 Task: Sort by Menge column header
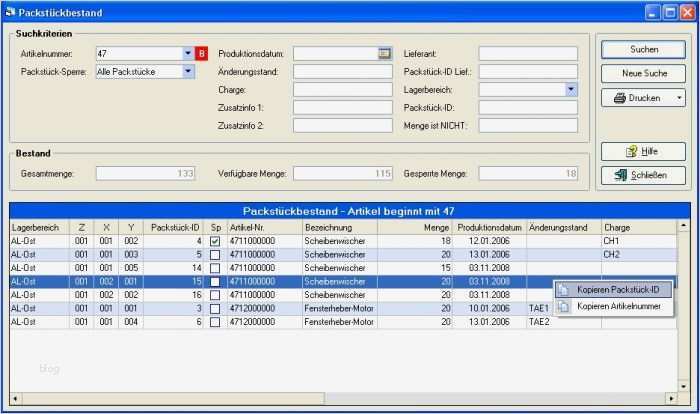click(415, 227)
